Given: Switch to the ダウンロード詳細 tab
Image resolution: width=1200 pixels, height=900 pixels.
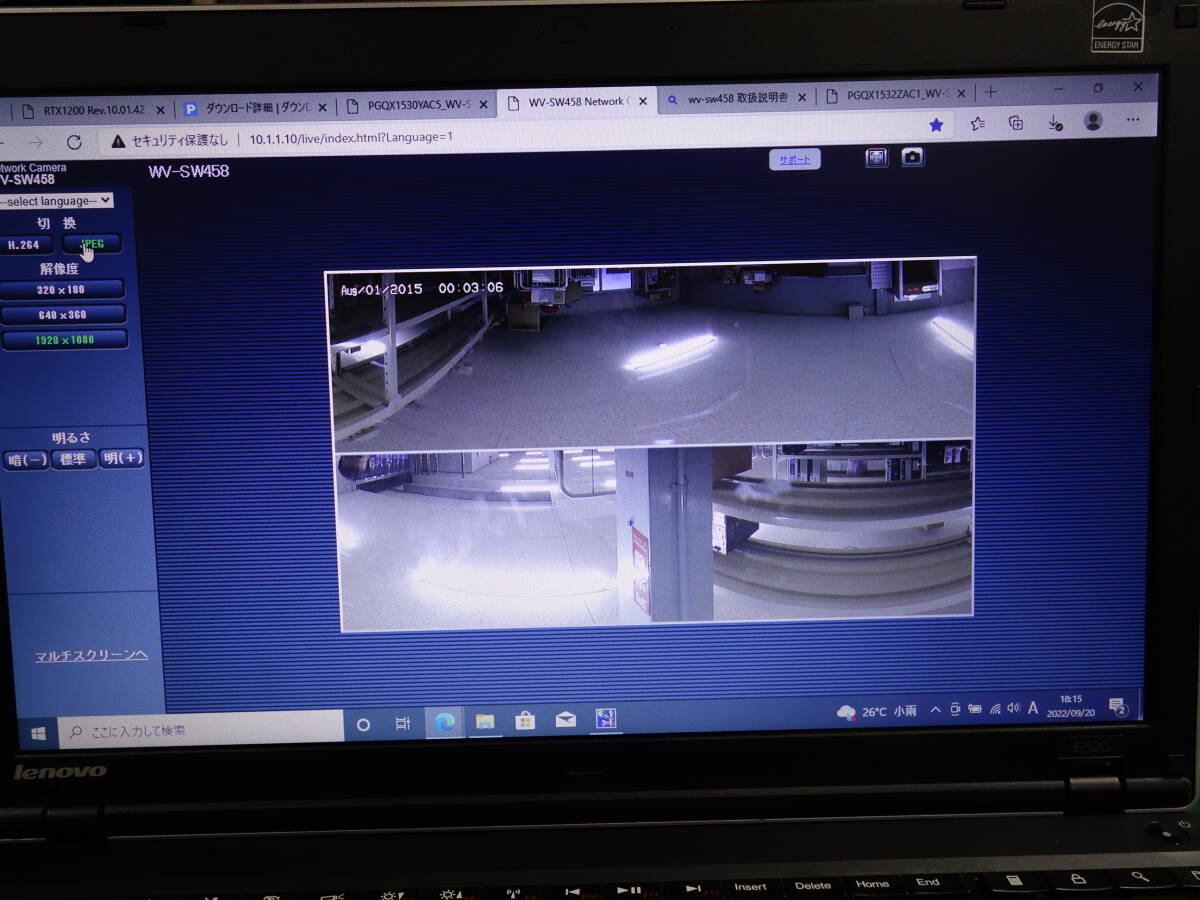Looking at the screenshot, I should click(254, 107).
